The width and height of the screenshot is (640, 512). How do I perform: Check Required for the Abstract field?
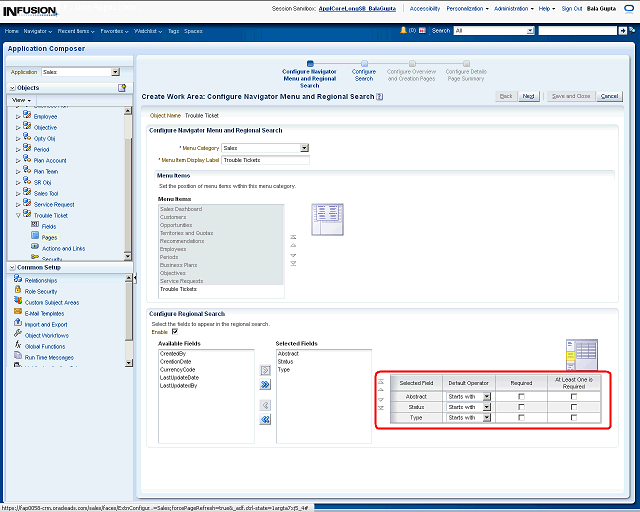(520, 396)
